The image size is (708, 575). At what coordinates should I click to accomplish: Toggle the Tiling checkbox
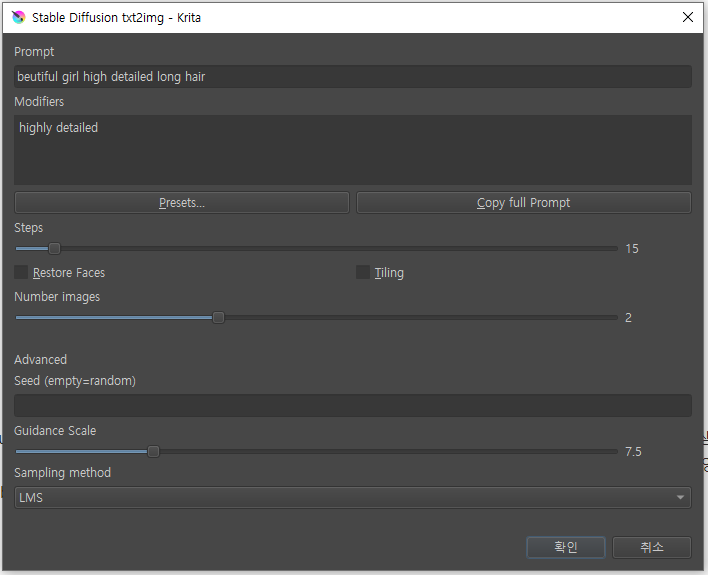[x=363, y=272]
